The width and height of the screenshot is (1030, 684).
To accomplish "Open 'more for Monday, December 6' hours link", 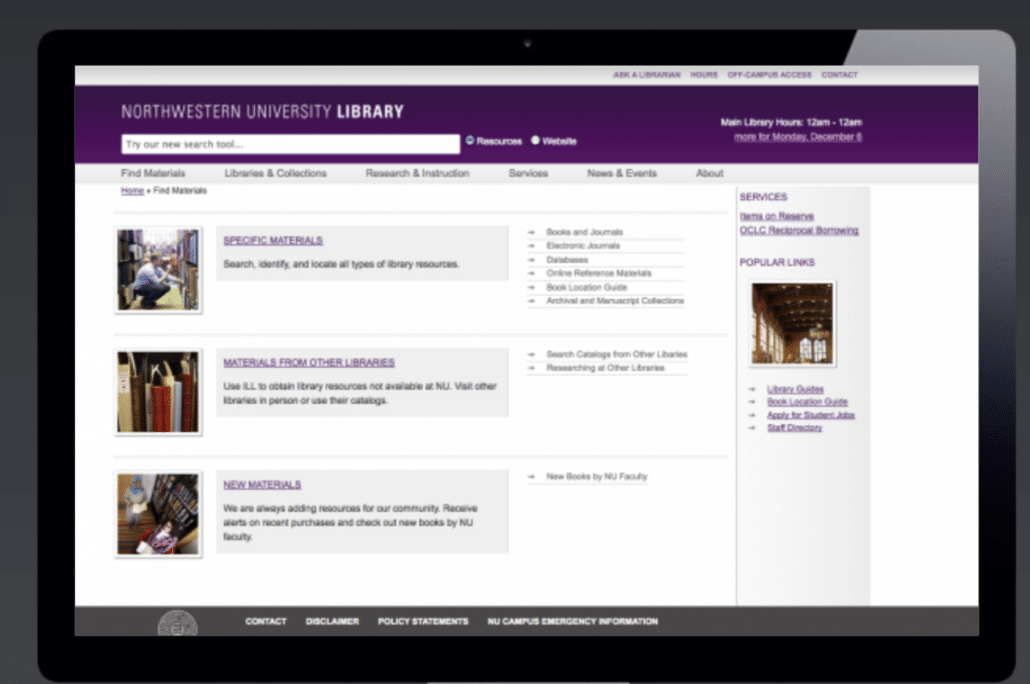I will (x=798, y=137).
